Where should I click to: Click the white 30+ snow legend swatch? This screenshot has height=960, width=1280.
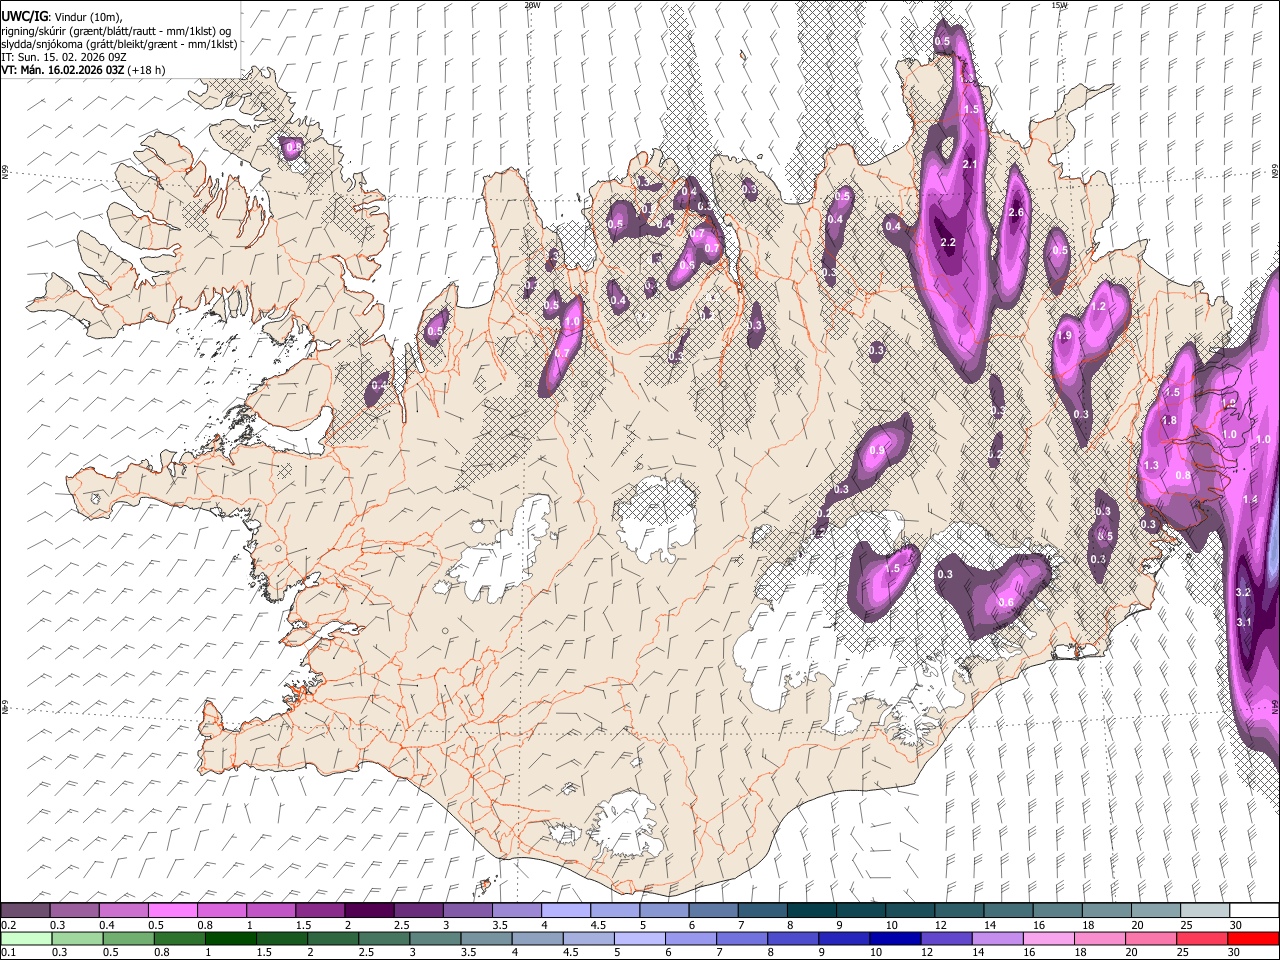pos(1255,911)
